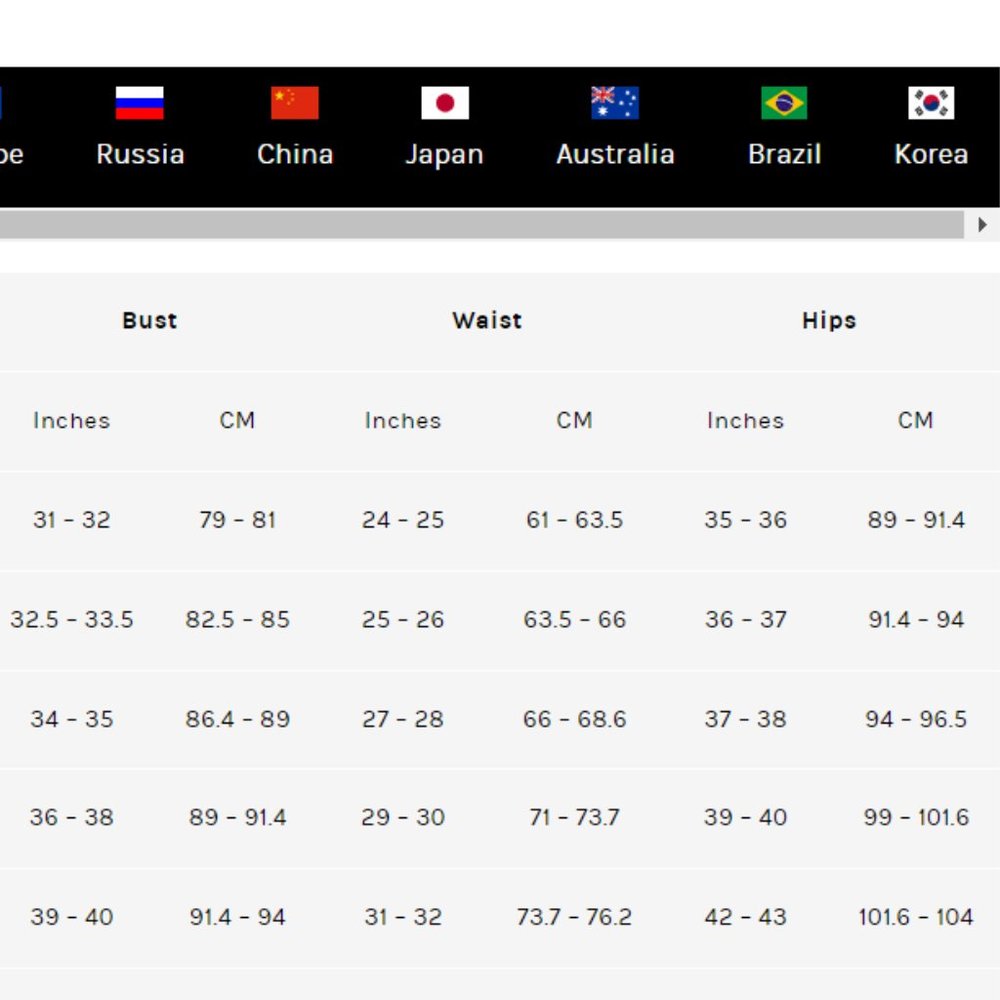This screenshot has height=1000, width=1000.
Task: Switch to the Russia size tab label
Action: [x=140, y=154]
